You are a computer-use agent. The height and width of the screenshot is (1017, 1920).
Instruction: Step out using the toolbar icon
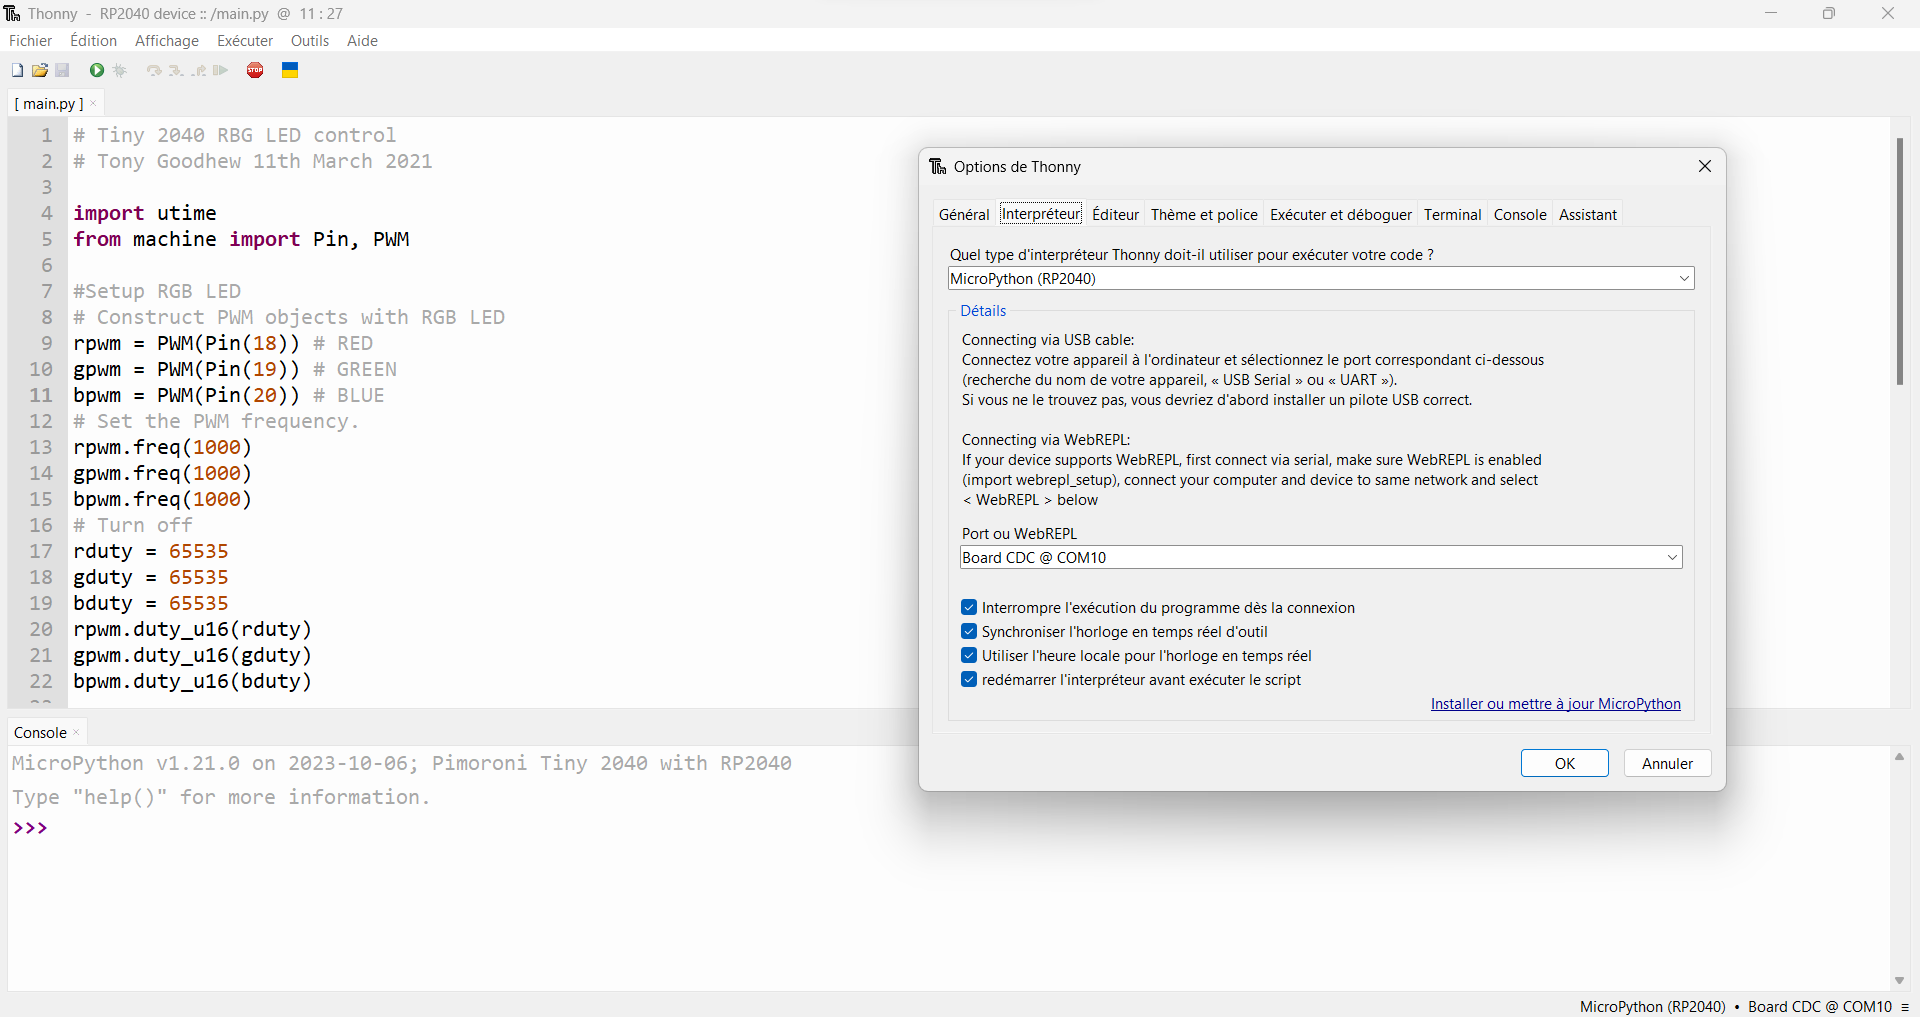tap(199, 70)
